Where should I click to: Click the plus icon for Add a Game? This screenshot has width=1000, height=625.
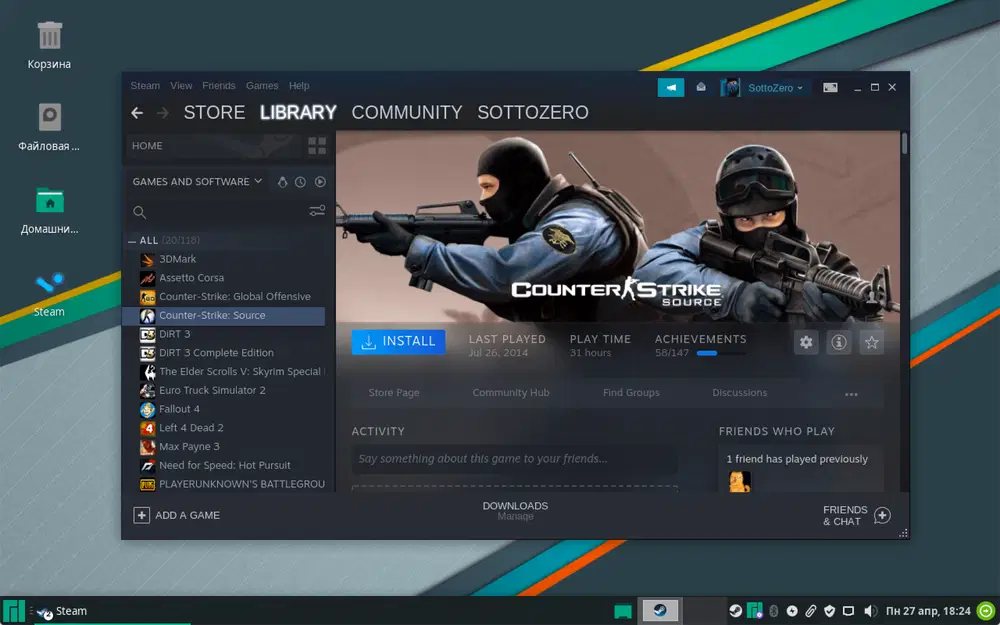[141, 515]
